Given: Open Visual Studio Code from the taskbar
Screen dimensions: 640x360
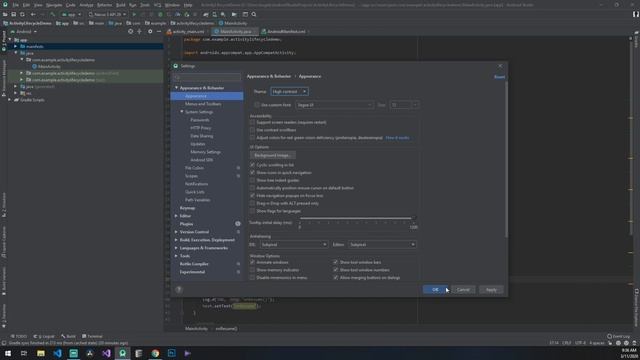Looking at the screenshot, I should (x=57, y=353).
